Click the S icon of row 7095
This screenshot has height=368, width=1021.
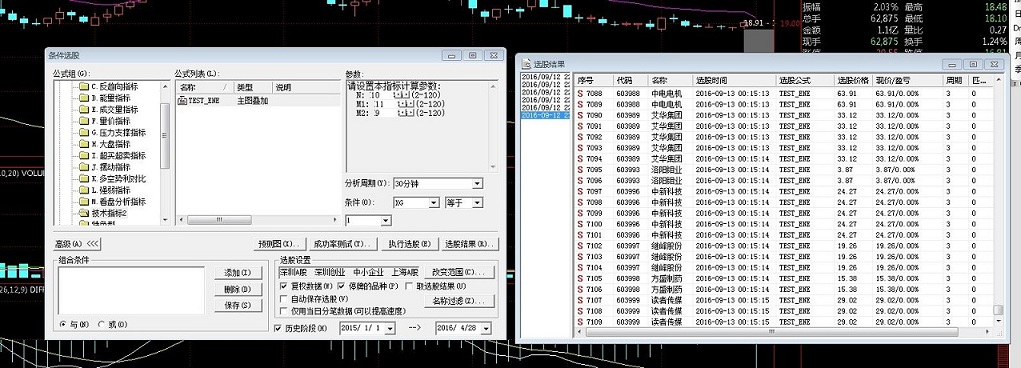(580, 169)
